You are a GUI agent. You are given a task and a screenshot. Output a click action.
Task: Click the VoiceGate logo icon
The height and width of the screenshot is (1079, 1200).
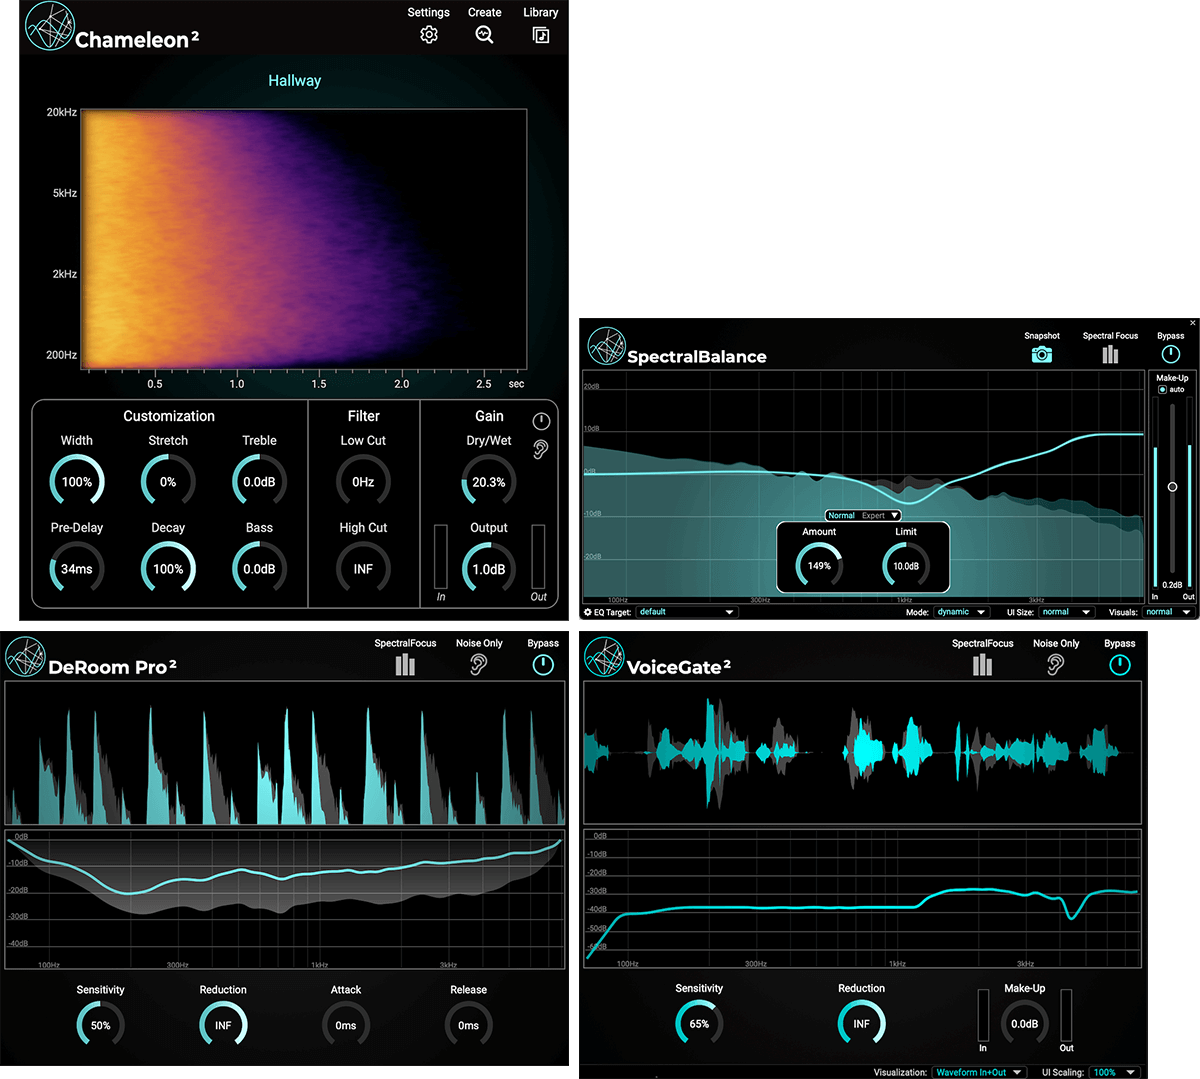(604, 657)
